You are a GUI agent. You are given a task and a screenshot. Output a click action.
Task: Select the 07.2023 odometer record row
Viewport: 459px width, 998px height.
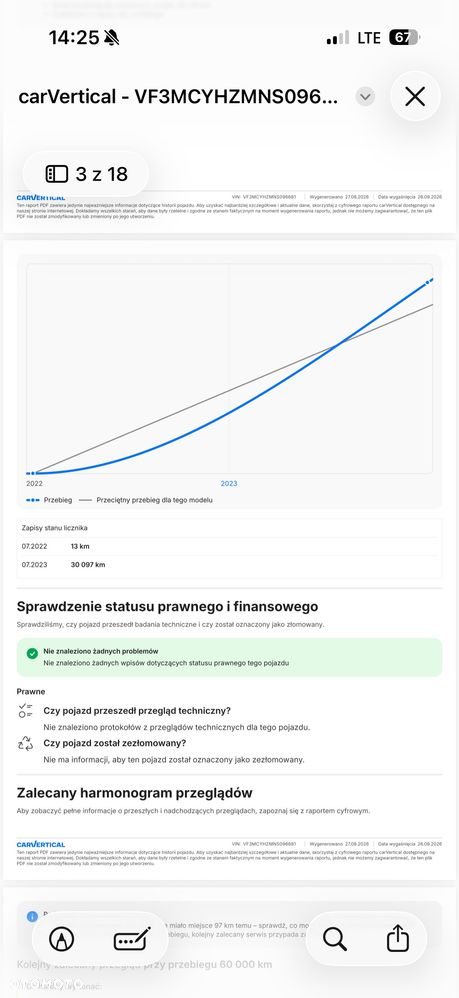(229, 565)
